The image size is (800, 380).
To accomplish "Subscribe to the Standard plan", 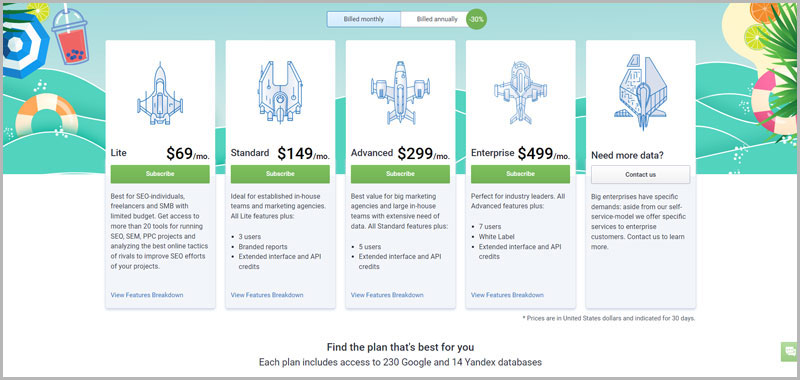I will pos(280,174).
